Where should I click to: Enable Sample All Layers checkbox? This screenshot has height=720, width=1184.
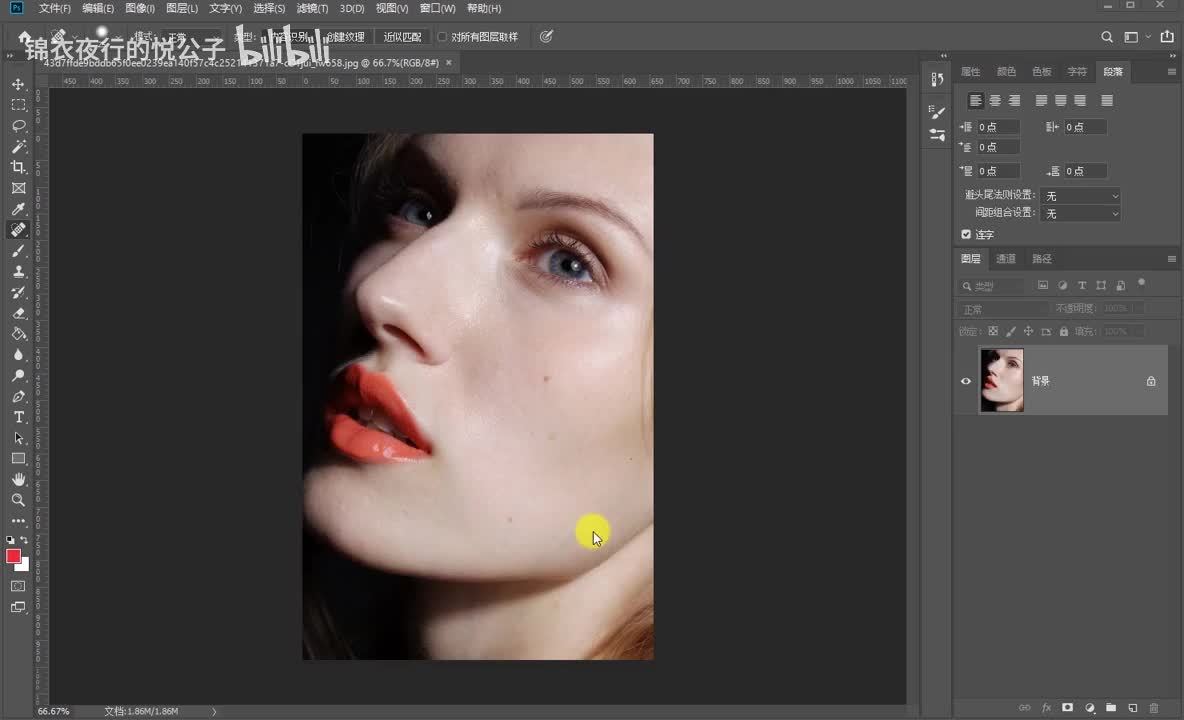point(442,37)
